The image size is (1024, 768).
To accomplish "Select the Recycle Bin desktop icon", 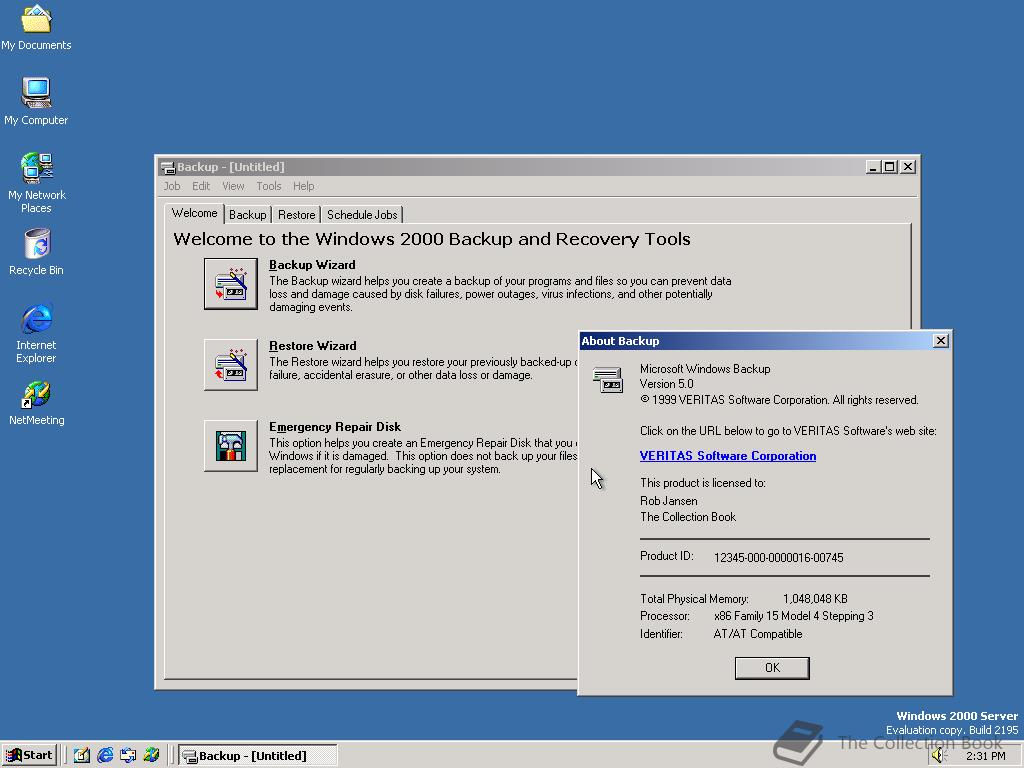I will [37, 251].
